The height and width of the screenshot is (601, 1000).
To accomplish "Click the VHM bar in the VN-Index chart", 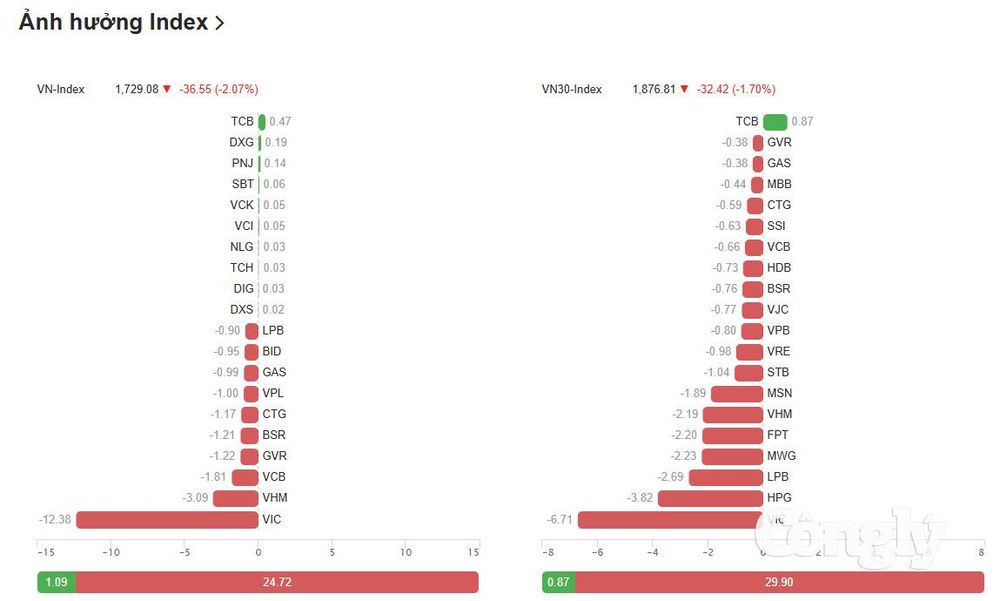I will (235, 498).
